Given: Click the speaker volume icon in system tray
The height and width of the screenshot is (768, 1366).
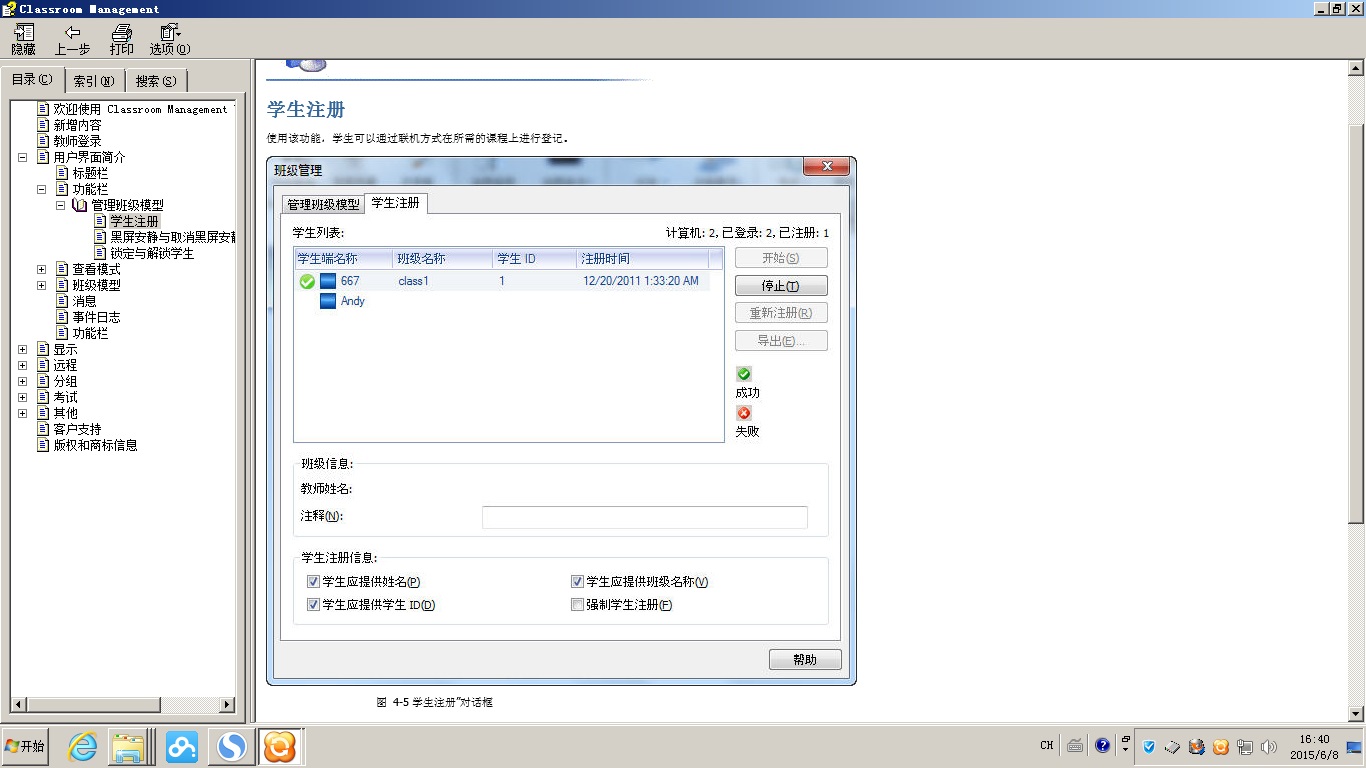Looking at the screenshot, I should (1269, 745).
